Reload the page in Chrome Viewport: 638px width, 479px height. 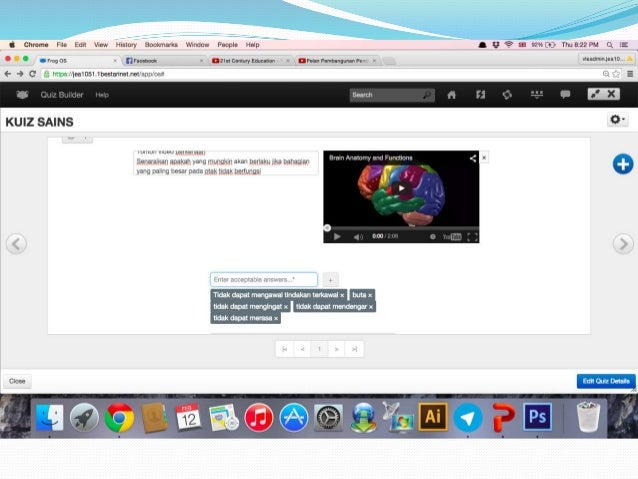[33, 74]
